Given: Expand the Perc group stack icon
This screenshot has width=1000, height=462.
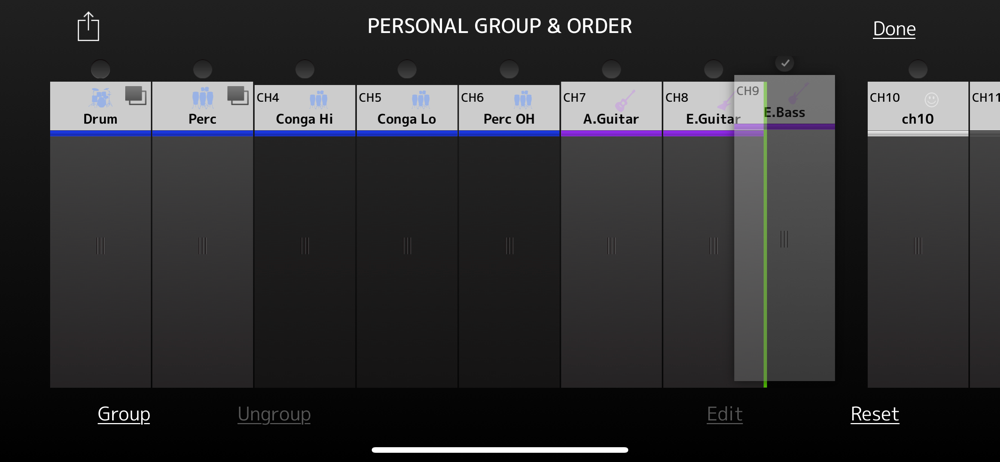Looking at the screenshot, I should (x=238, y=96).
